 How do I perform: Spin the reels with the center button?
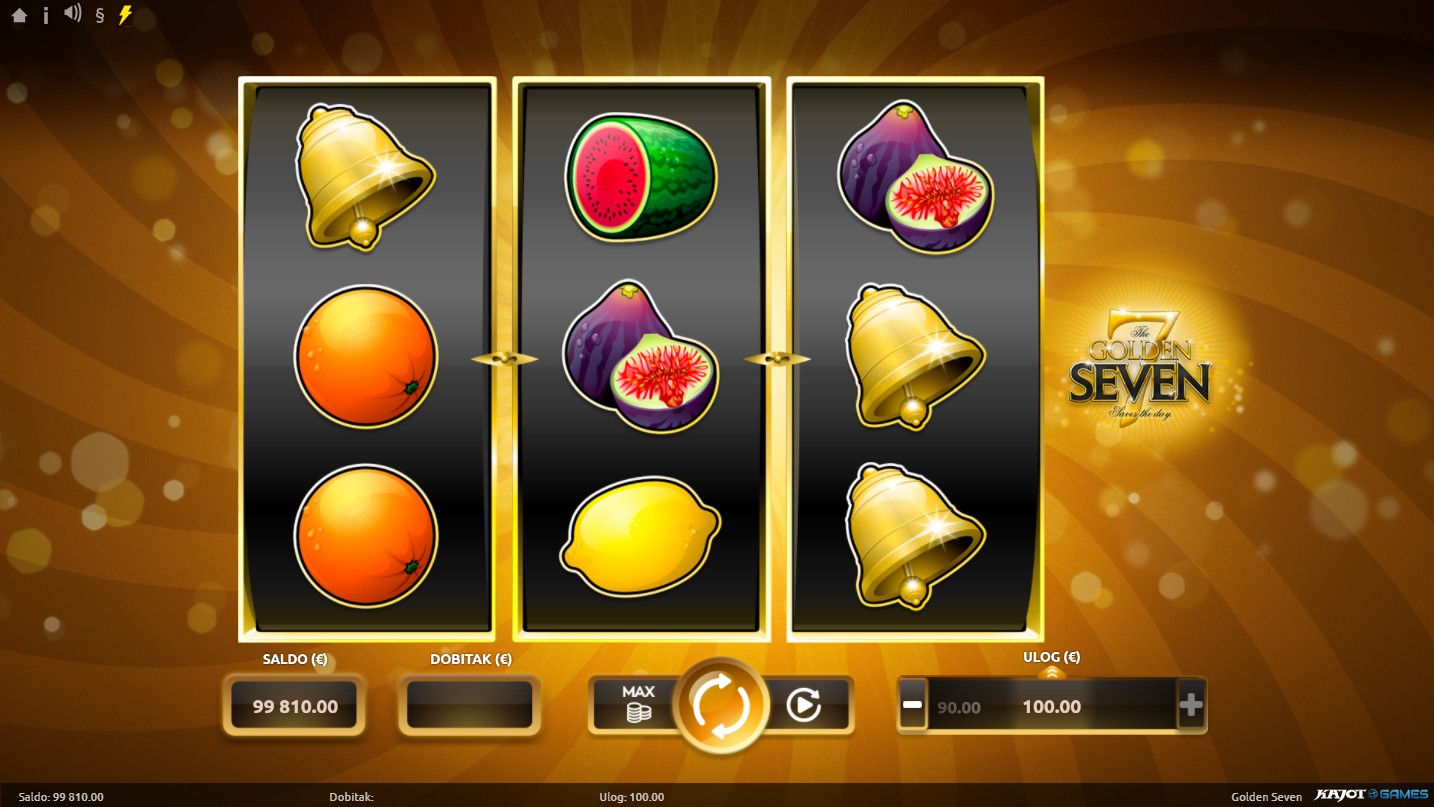[x=720, y=706]
